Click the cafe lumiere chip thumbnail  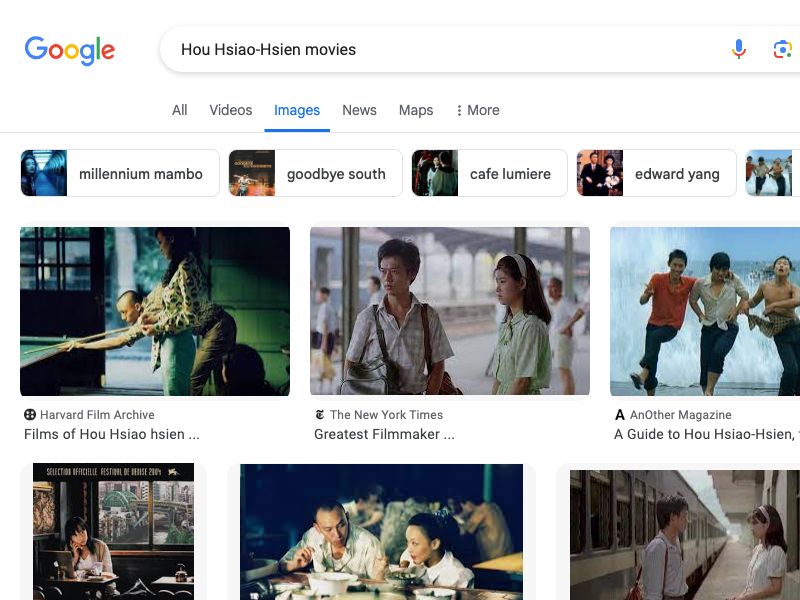(x=435, y=173)
